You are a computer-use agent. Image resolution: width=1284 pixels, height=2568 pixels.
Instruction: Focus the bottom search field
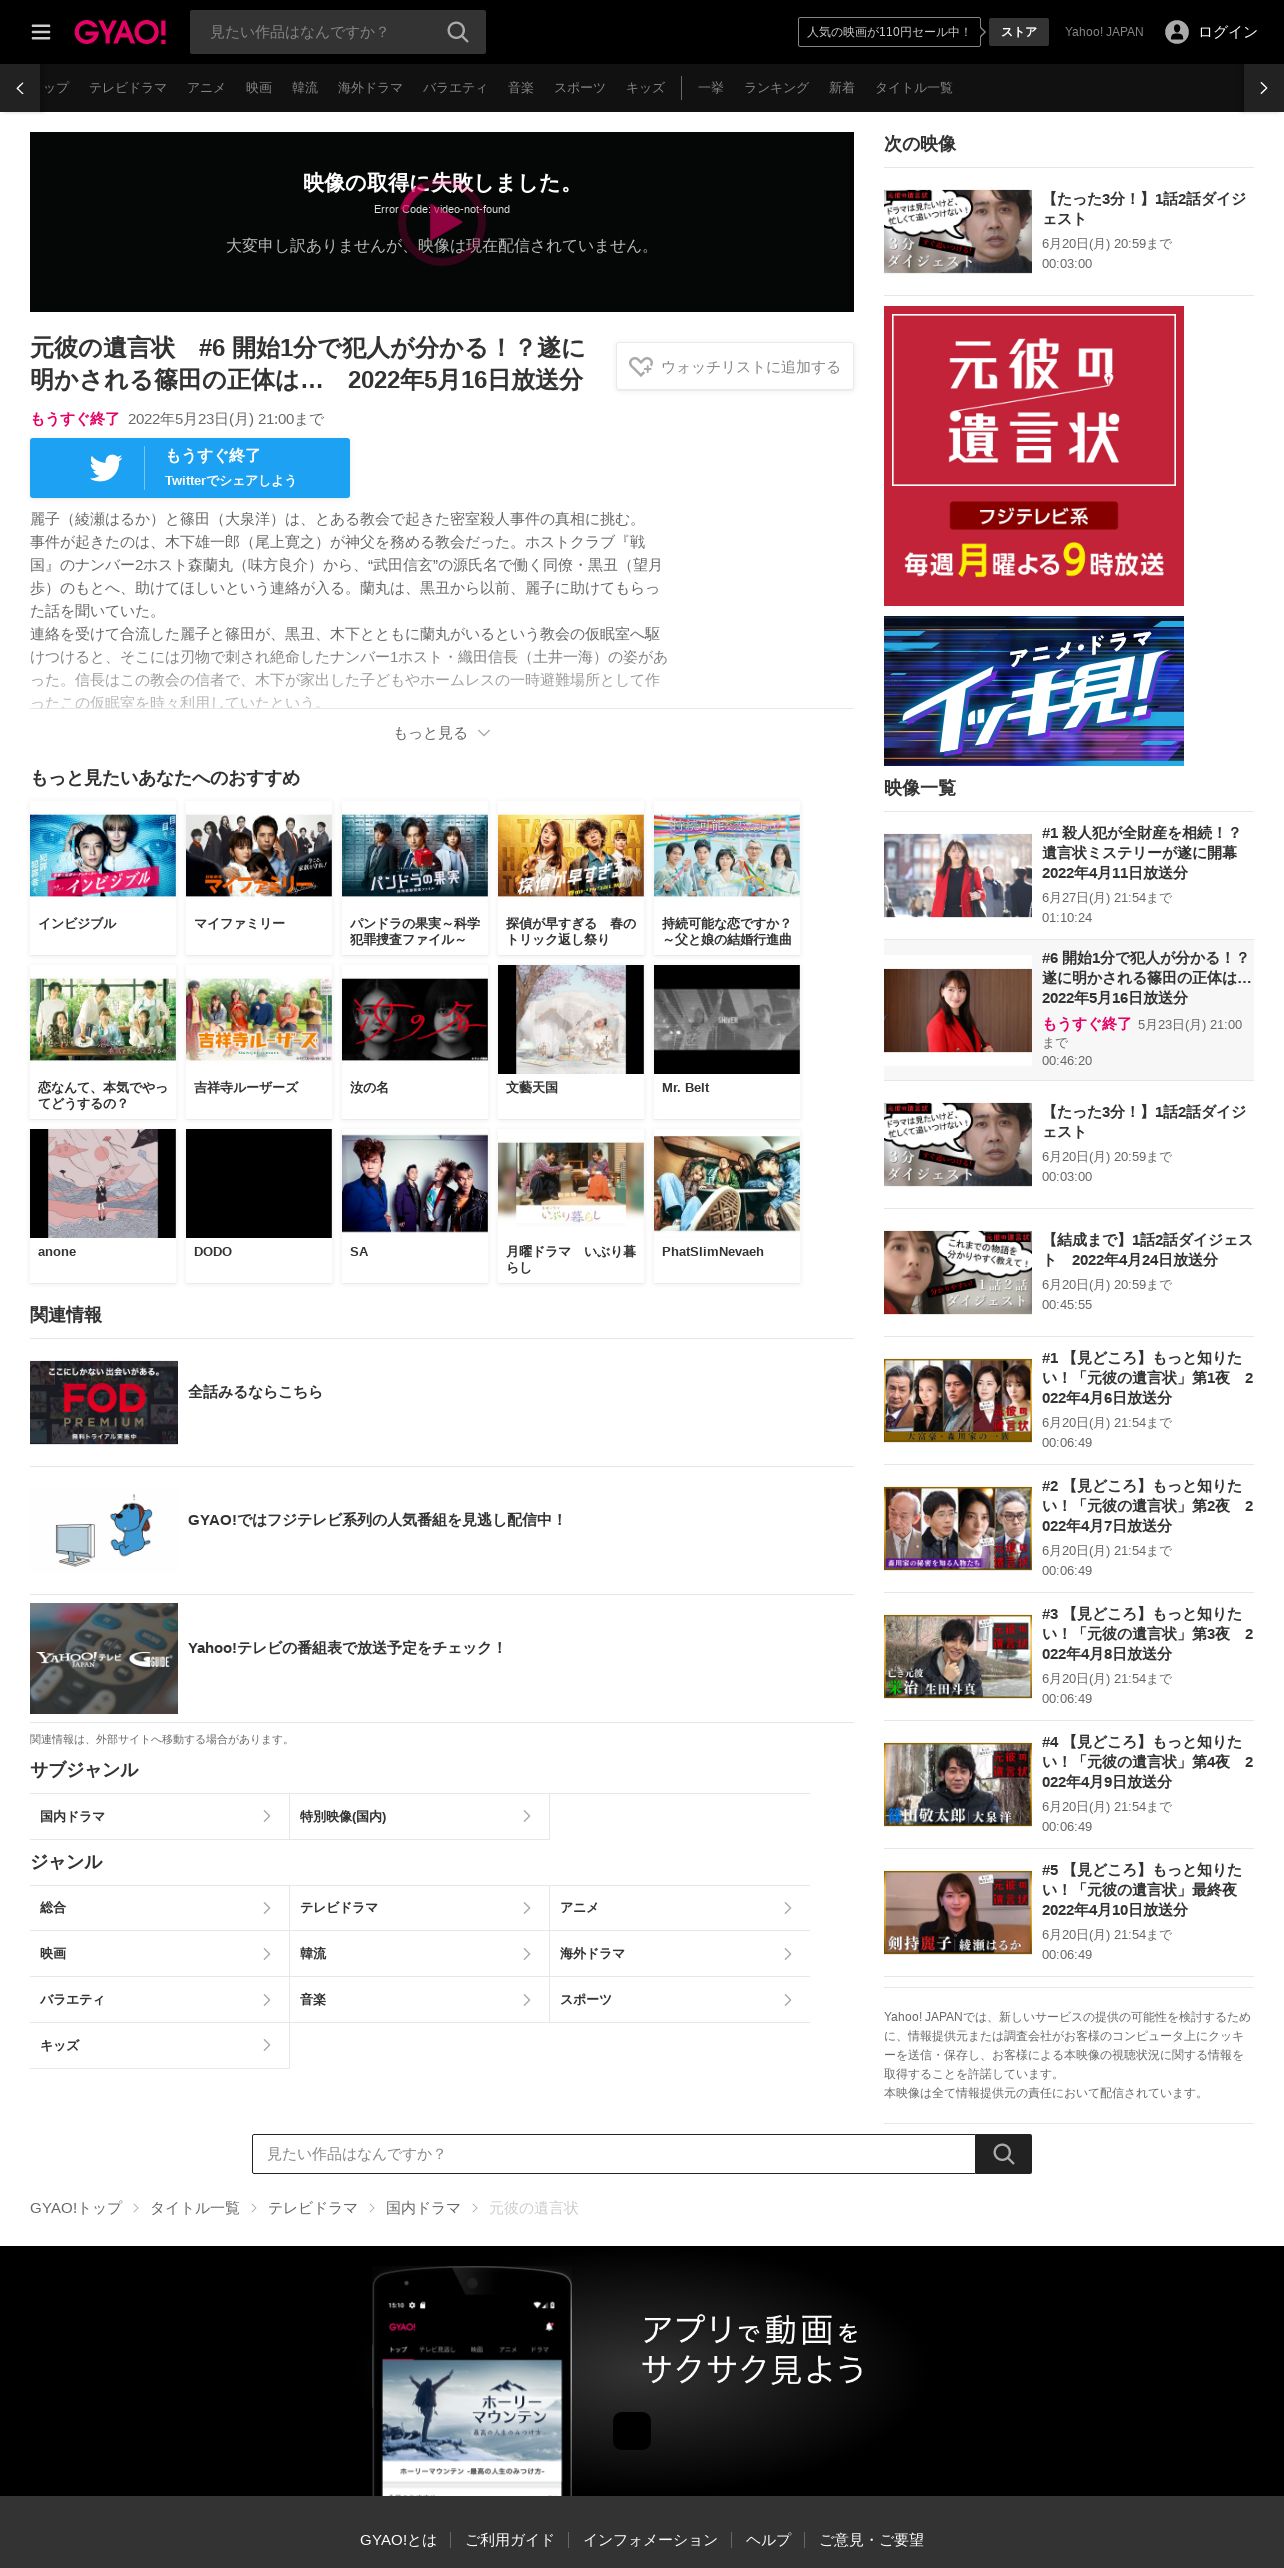[x=613, y=2154]
